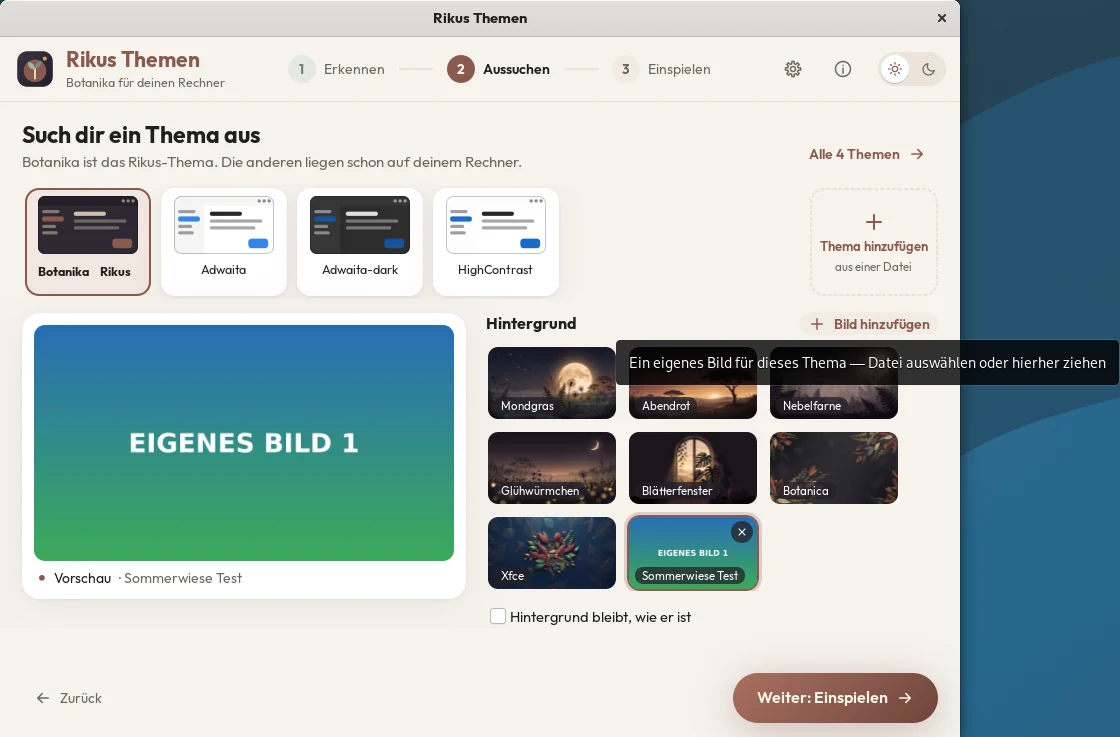
Task: Check Hintergrund bleibt, wie er ist
Action: click(498, 616)
